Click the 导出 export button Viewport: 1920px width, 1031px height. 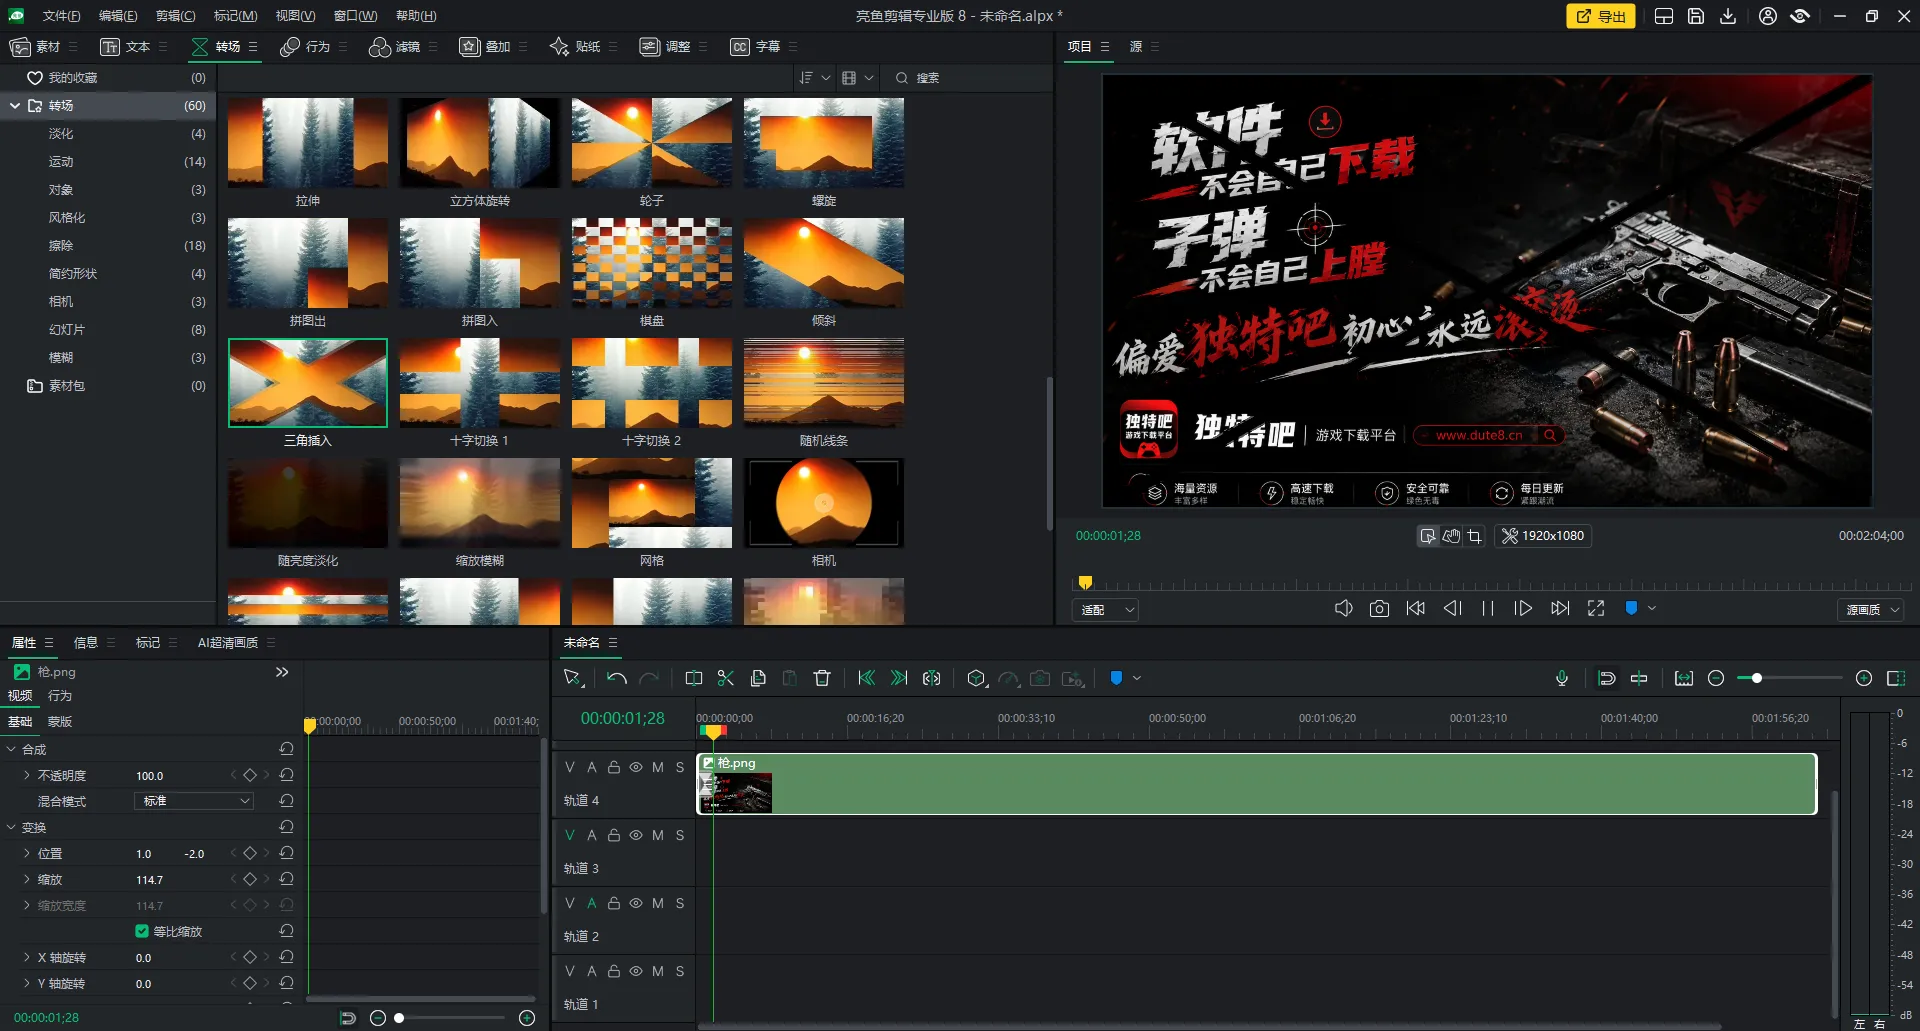(x=1601, y=16)
